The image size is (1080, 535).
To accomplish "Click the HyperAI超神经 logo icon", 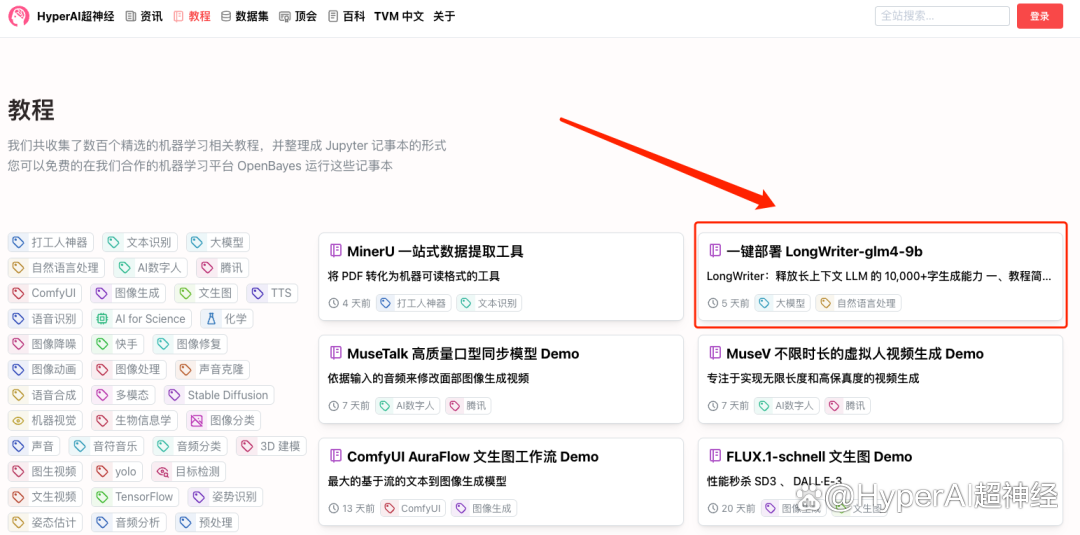I will tap(19, 16).
